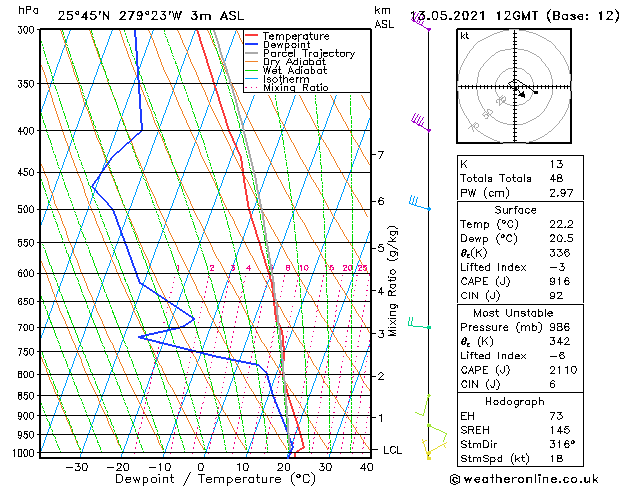Image resolution: width=629 pixels, height=486 pixels.
Task: Click the yellow-green wind barb near 850 hPa
Action: click(423, 405)
